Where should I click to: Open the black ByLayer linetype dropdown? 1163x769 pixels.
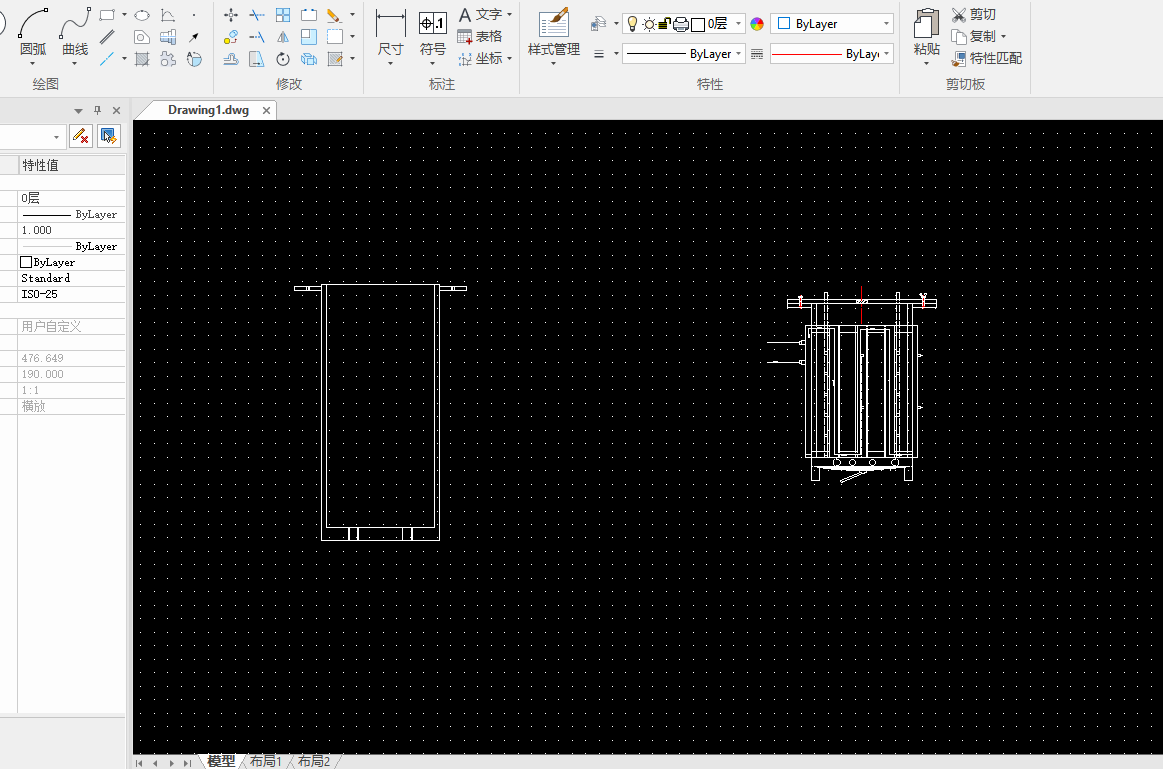[739, 54]
